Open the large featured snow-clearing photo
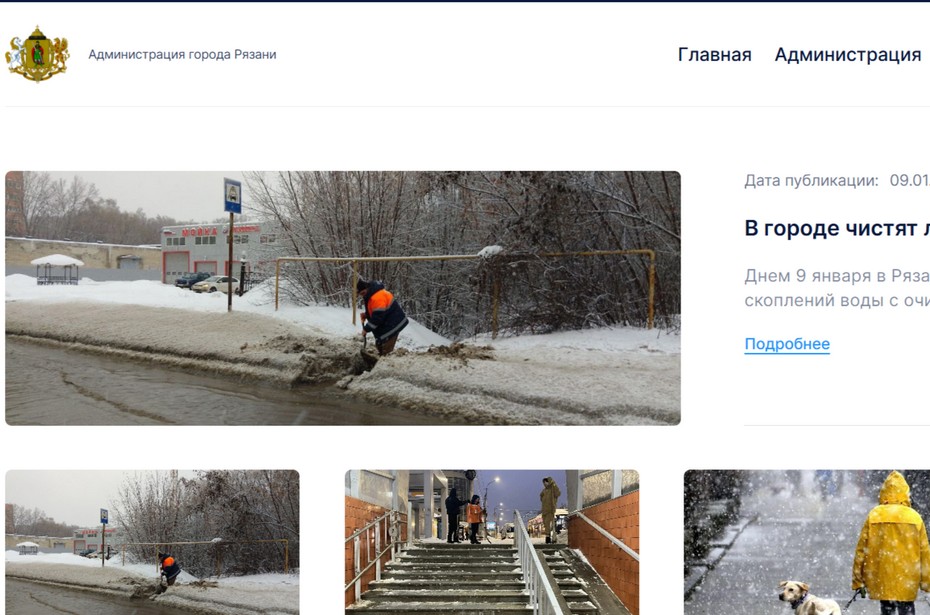This screenshot has width=930, height=615. click(343, 298)
